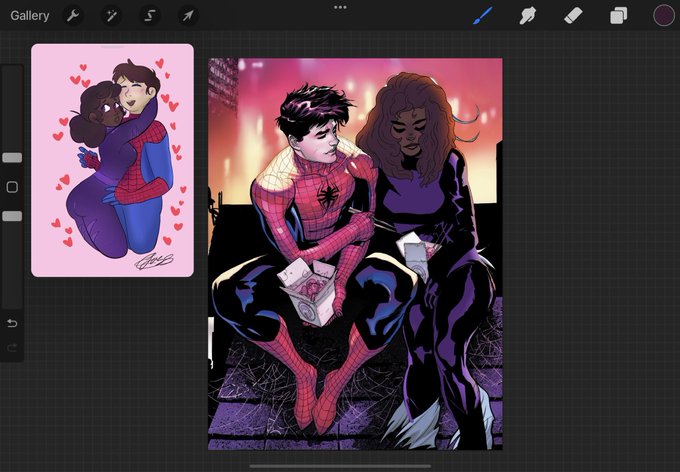This screenshot has height=472, width=680.
Task: Undo the last action
Action: (x=12, y=323)
